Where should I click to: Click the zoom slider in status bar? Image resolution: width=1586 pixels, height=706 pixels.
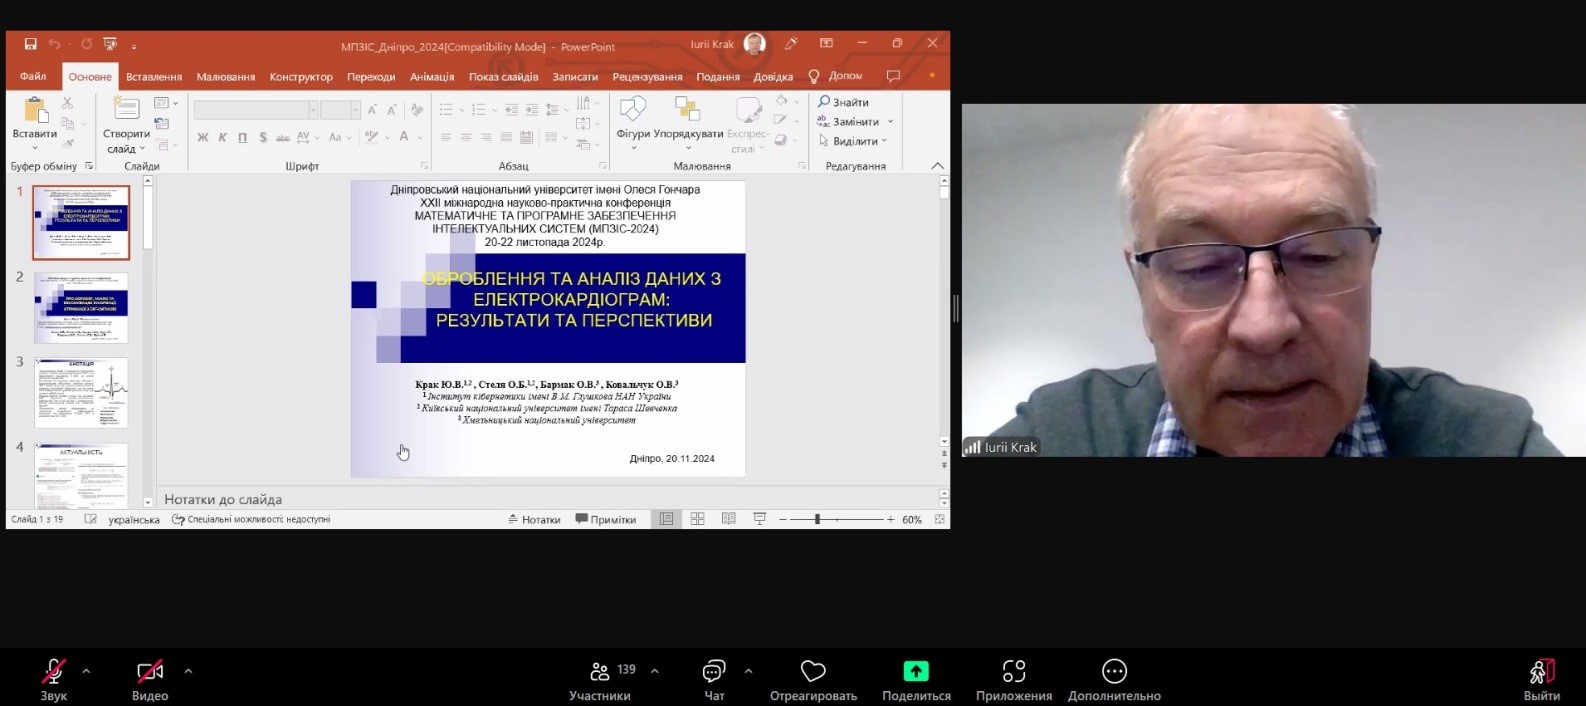pyautogui.click(x=817, y=519)
